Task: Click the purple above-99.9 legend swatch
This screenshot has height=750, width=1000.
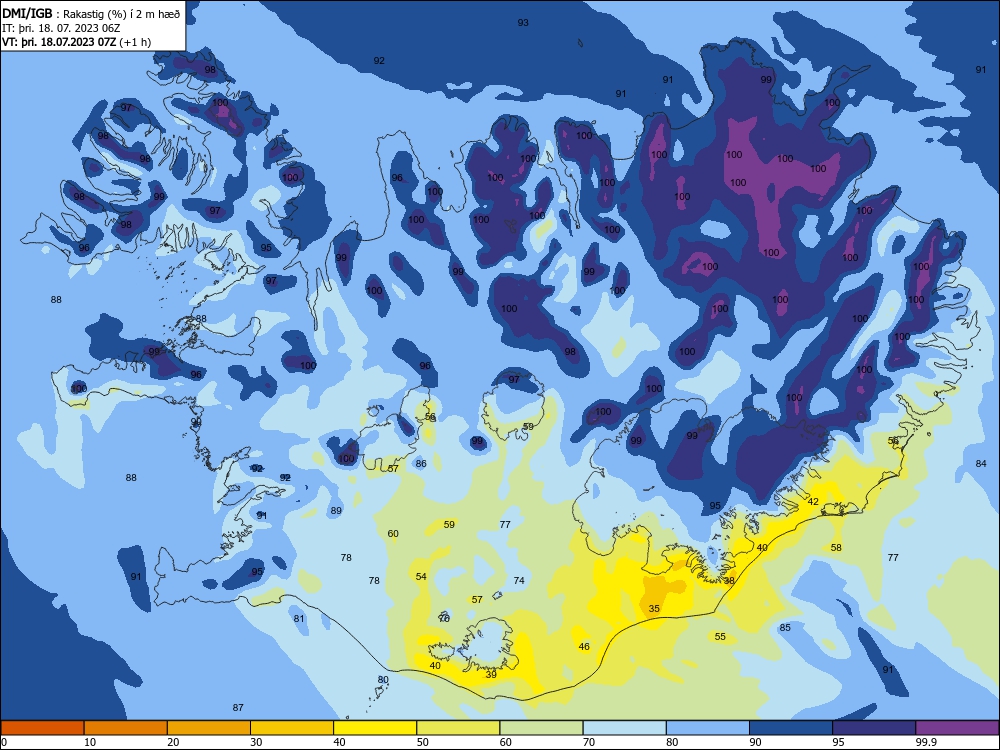Action: click(957, 728)
